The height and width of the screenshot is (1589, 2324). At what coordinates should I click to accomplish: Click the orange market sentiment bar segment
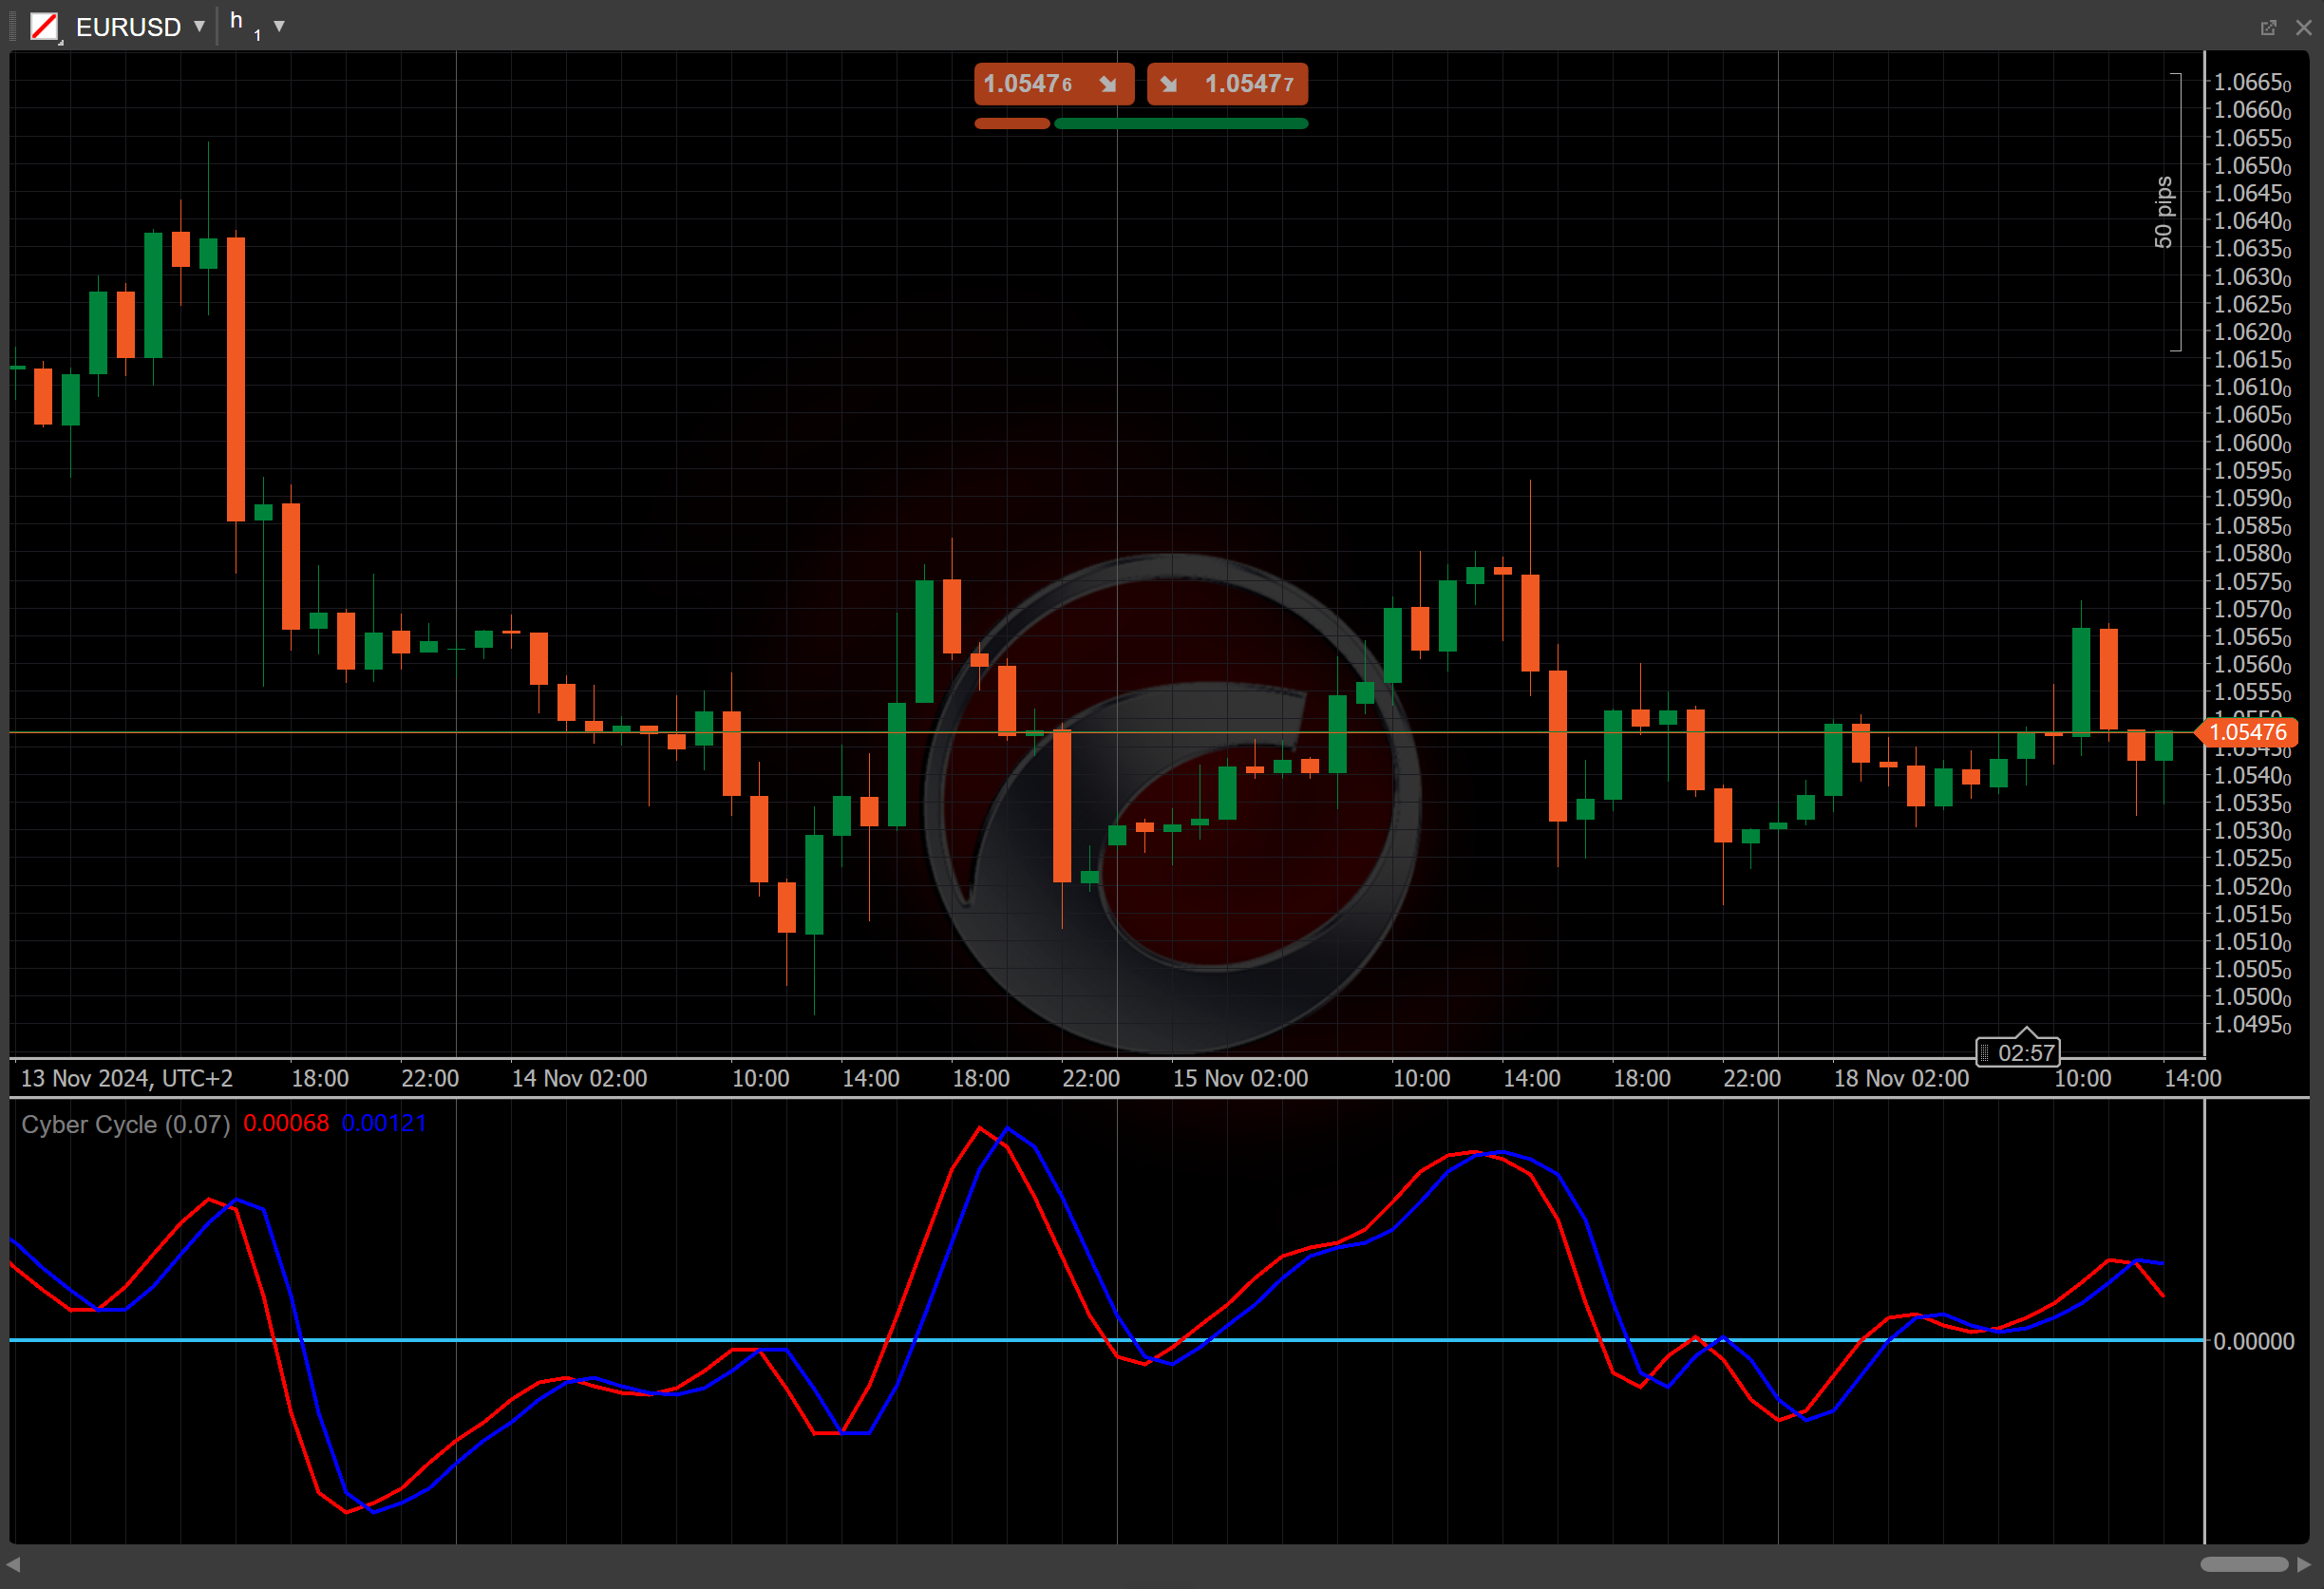(1011, 124)
